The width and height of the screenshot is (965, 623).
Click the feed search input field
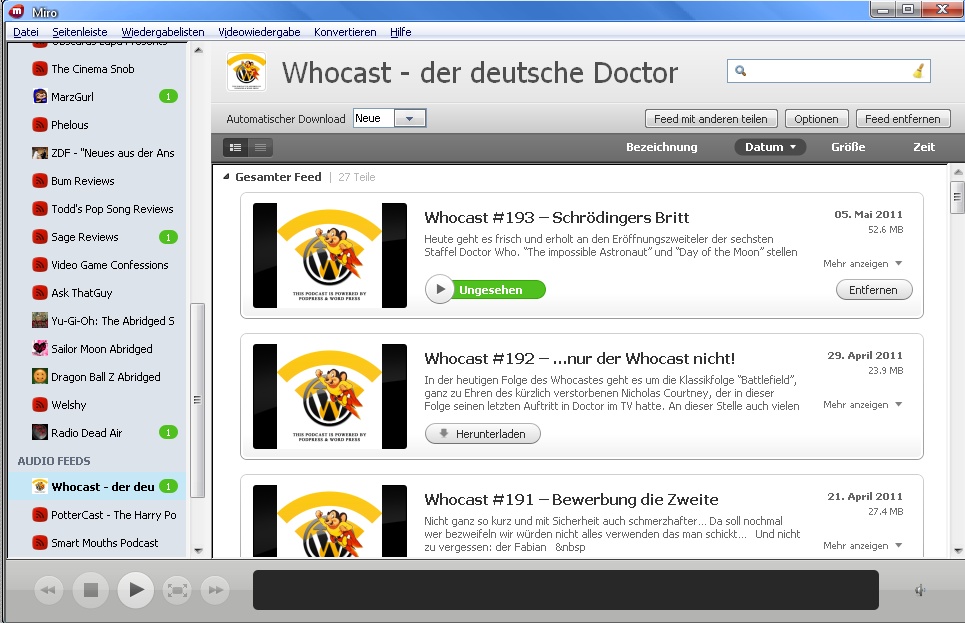(828, 71)
